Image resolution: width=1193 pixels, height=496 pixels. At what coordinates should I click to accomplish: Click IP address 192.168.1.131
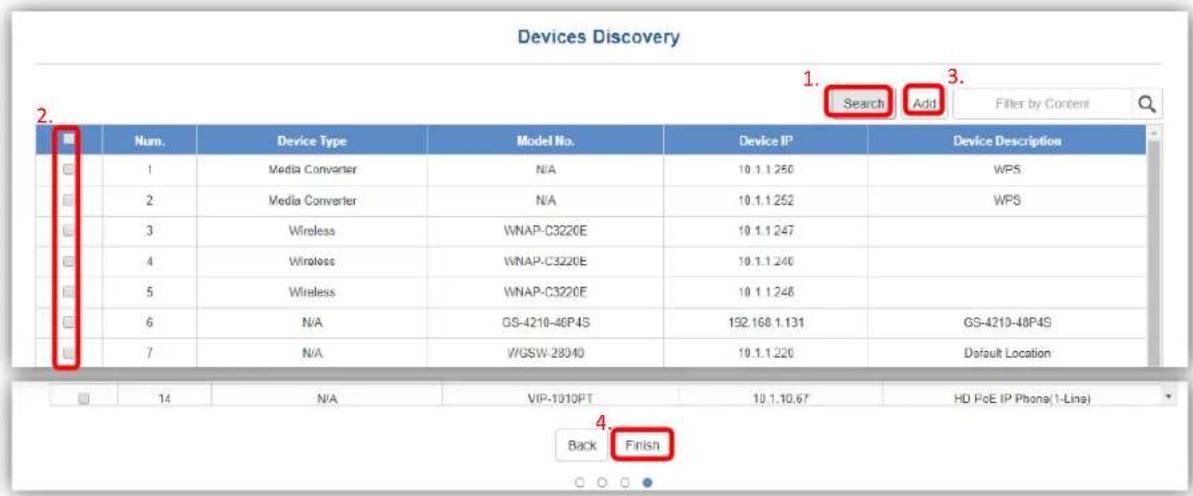tap(765, 322)
